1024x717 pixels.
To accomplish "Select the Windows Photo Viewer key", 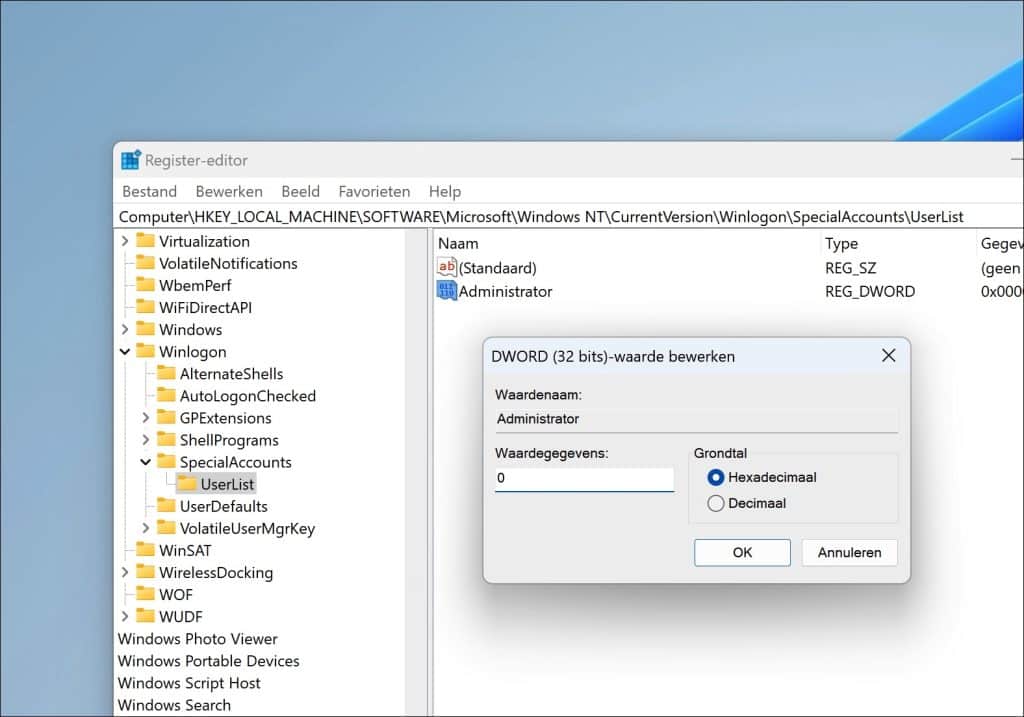I will coord(197,639).
